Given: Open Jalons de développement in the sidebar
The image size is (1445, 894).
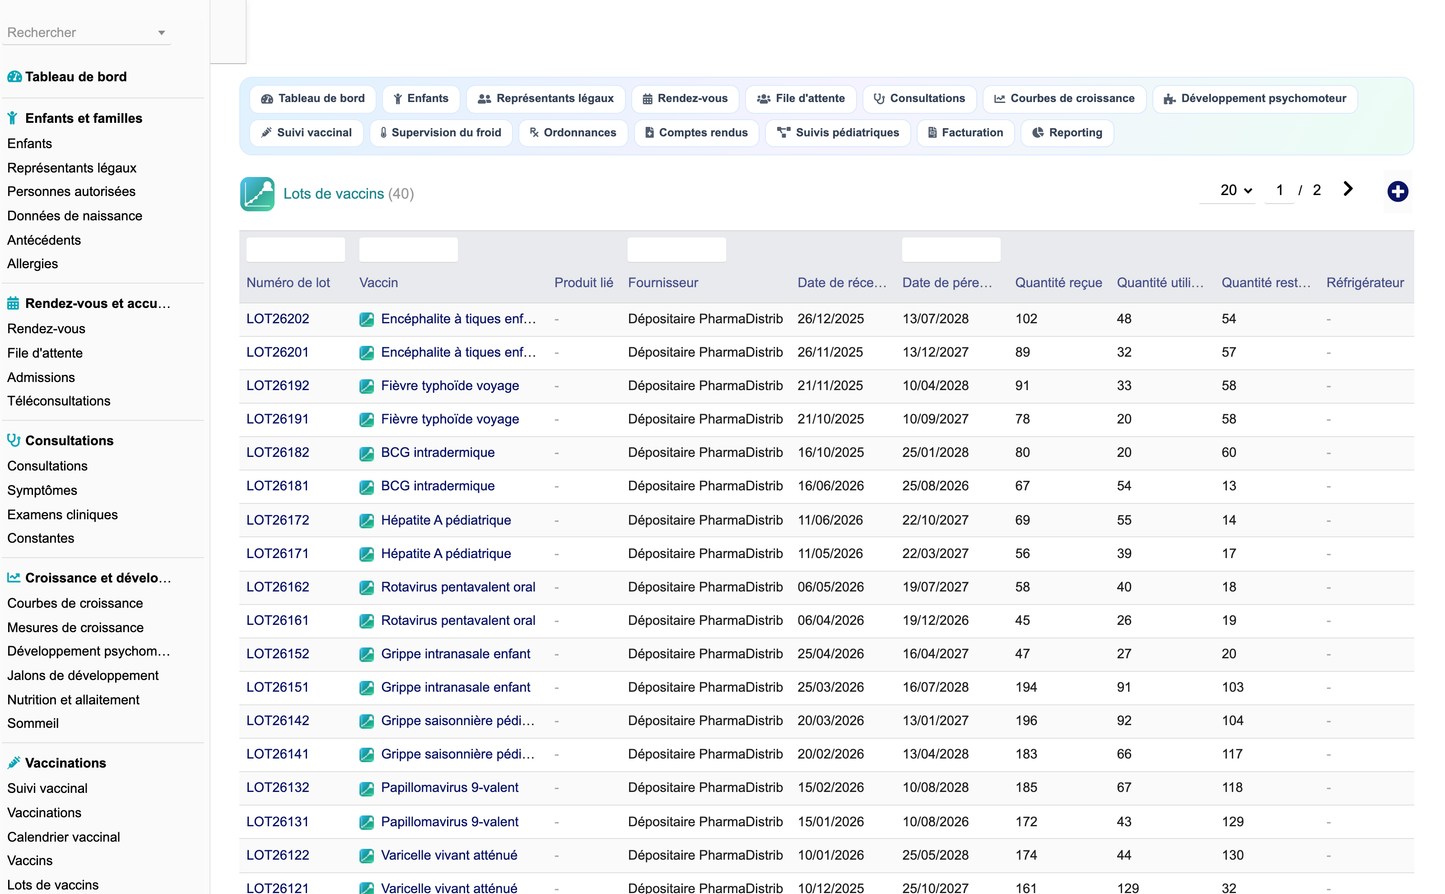Looking at the screenshot, I should click(x=83, y=676).
